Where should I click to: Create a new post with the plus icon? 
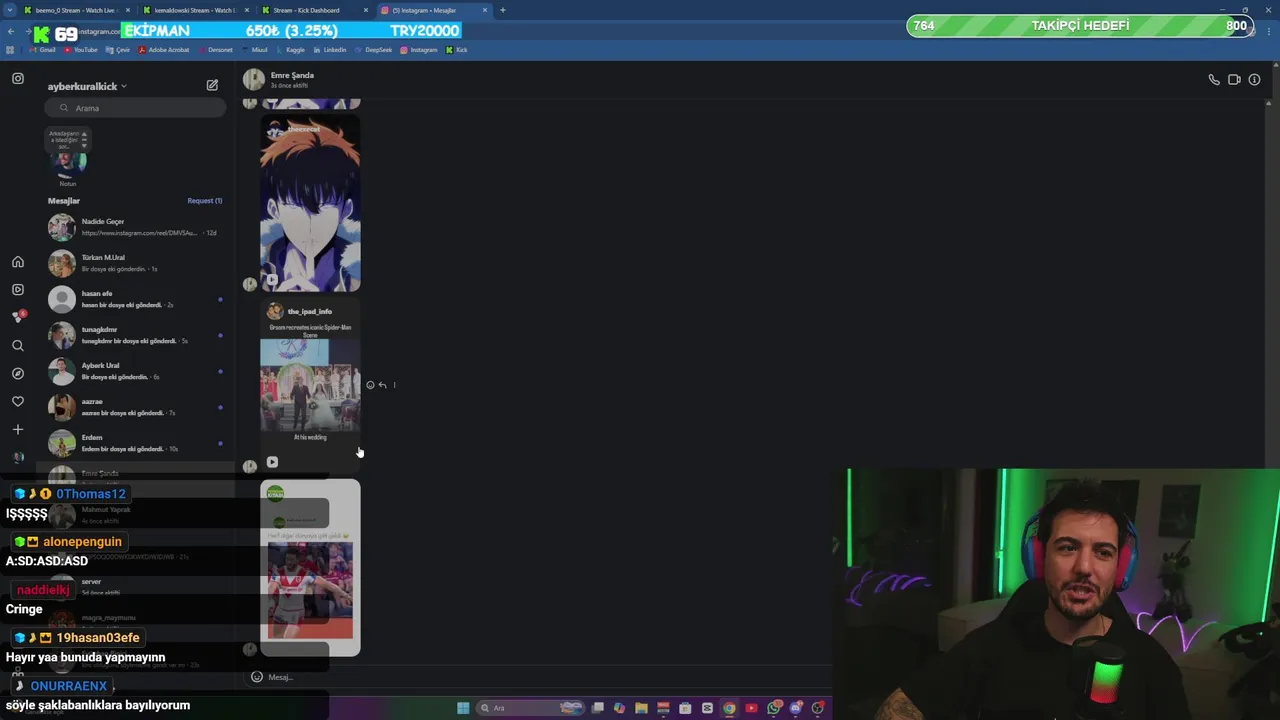pyautogui.click(x=18, y=430)
